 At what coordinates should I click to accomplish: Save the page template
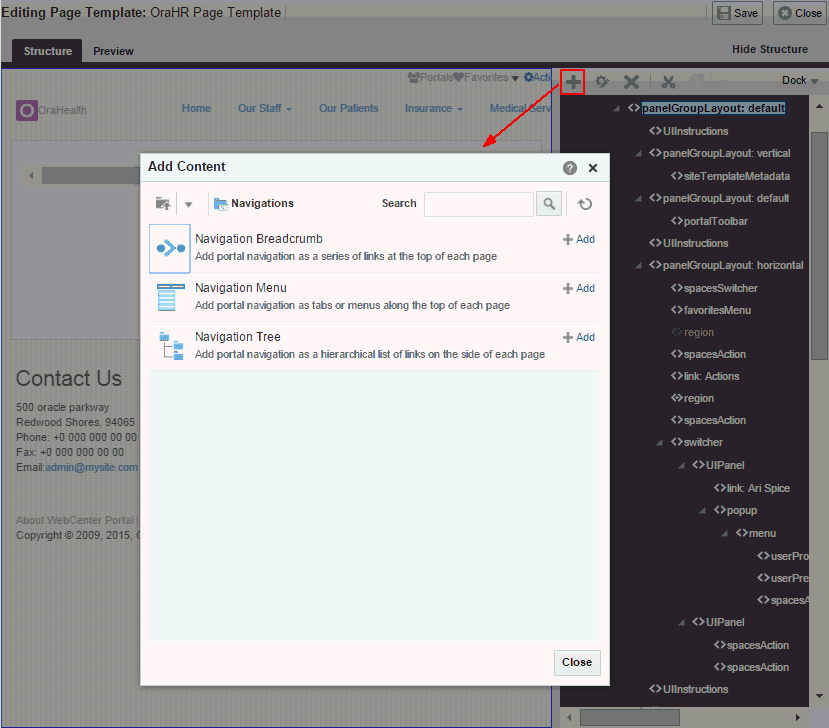tap(738, 13)
